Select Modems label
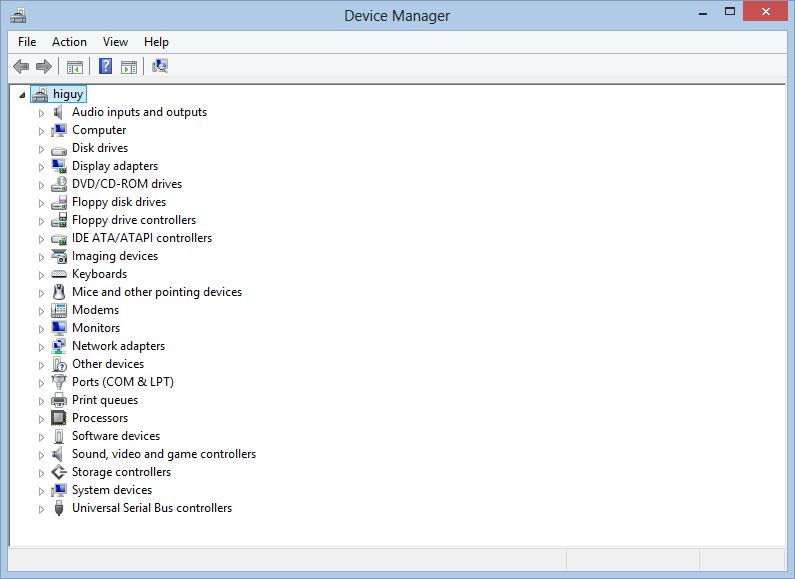This screenshot has height=579, width=795. pos(95,310)
